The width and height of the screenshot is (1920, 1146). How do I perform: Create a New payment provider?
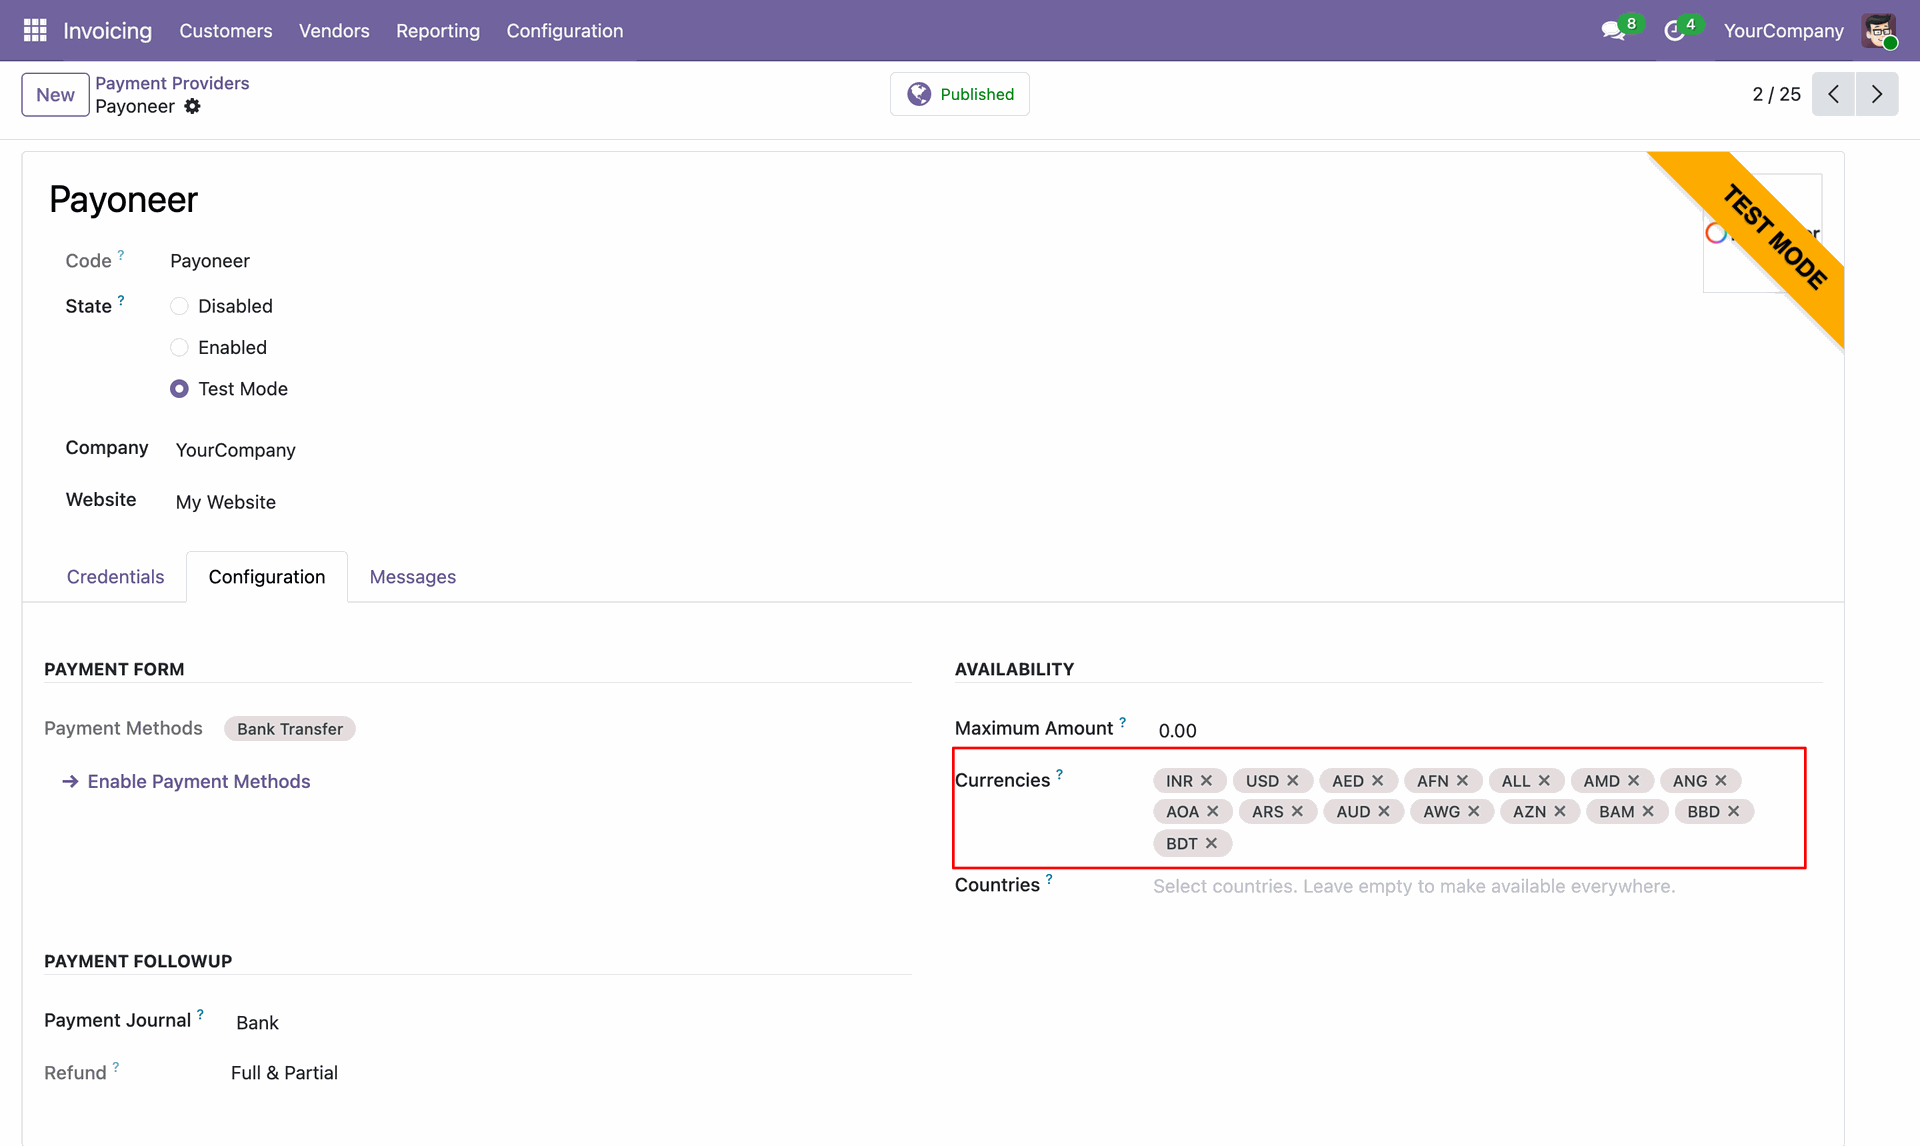point(55,95)
